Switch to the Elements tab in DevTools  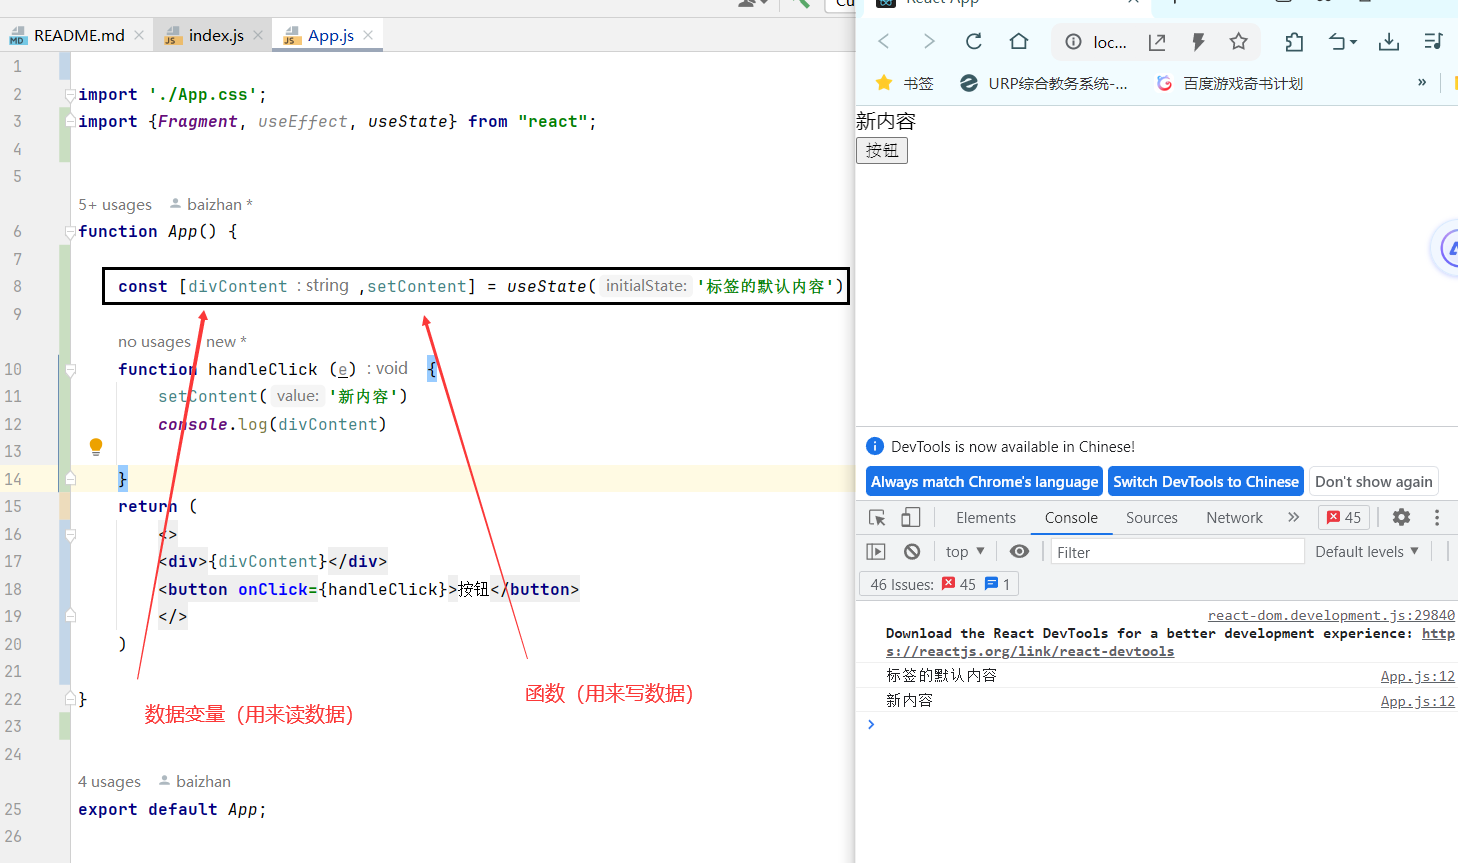(x=985, y=517)
